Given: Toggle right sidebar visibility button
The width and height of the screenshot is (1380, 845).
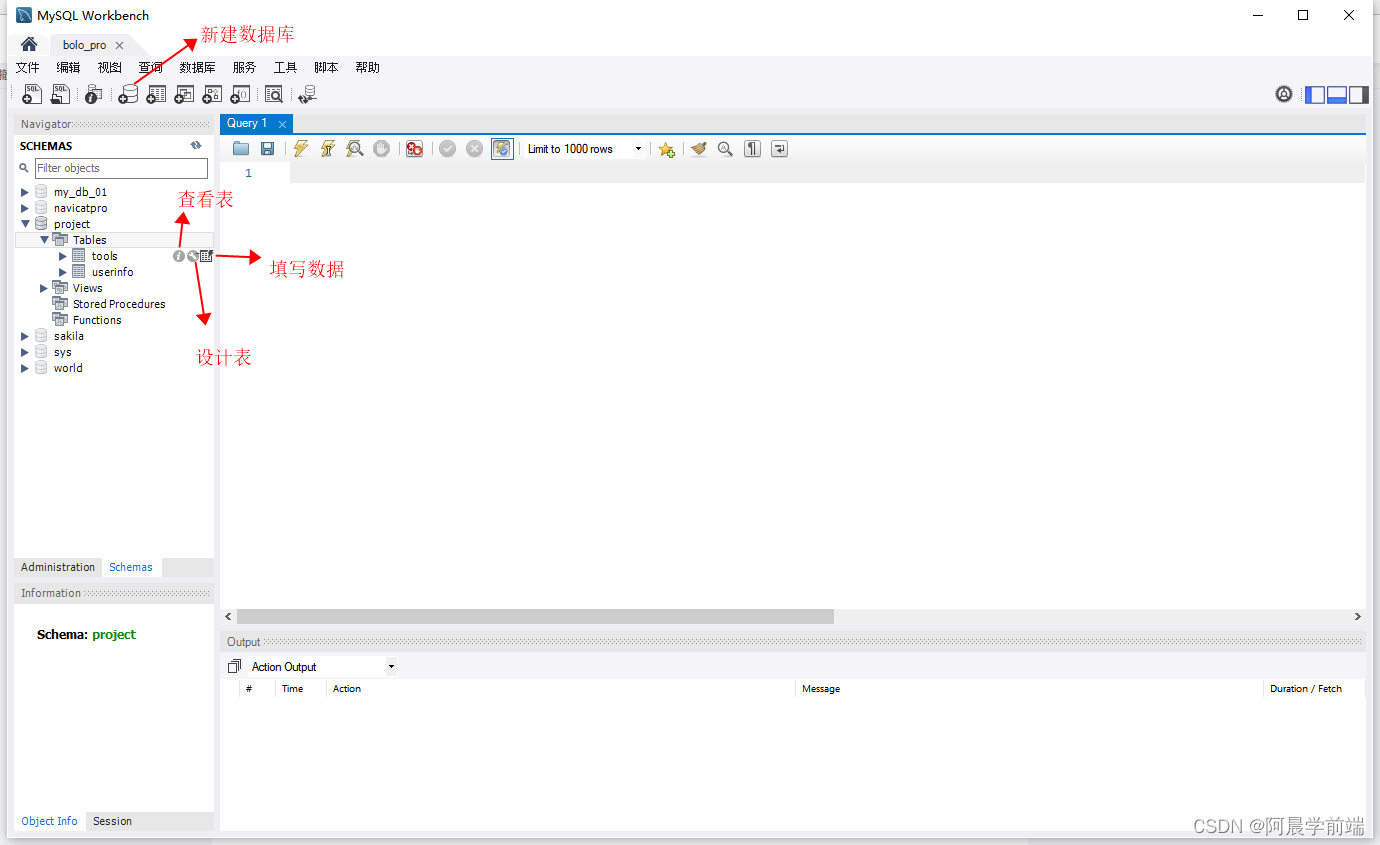Looking at the screenshot, I should click(1359, 95).
